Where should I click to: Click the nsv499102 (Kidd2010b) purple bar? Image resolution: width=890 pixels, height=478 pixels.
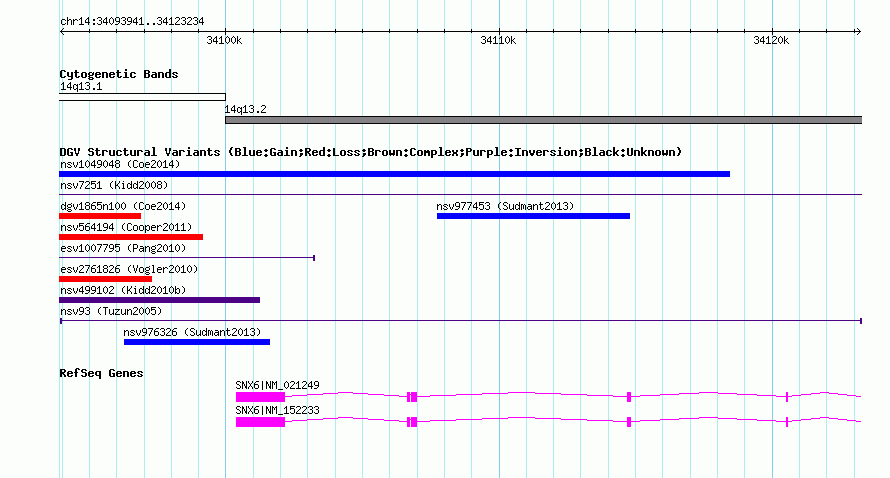[159, 300]
